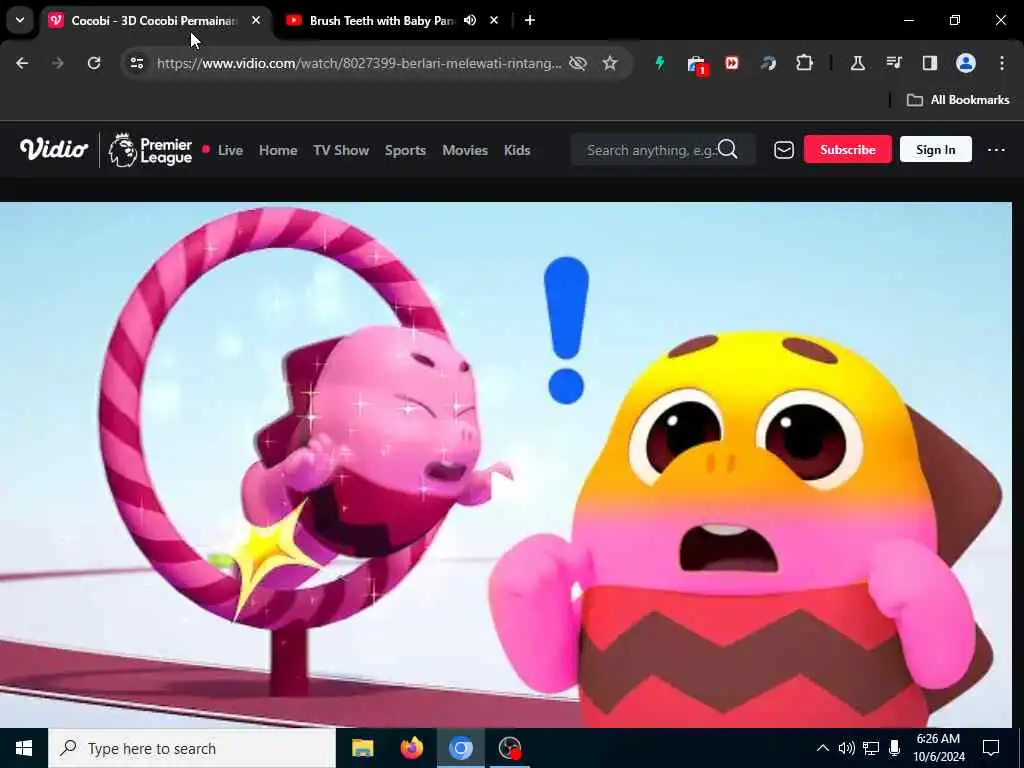Viewport: 1024px width, 768px height.
Task: Launch Firefox from the taskbar
Action: pos(411,748)
